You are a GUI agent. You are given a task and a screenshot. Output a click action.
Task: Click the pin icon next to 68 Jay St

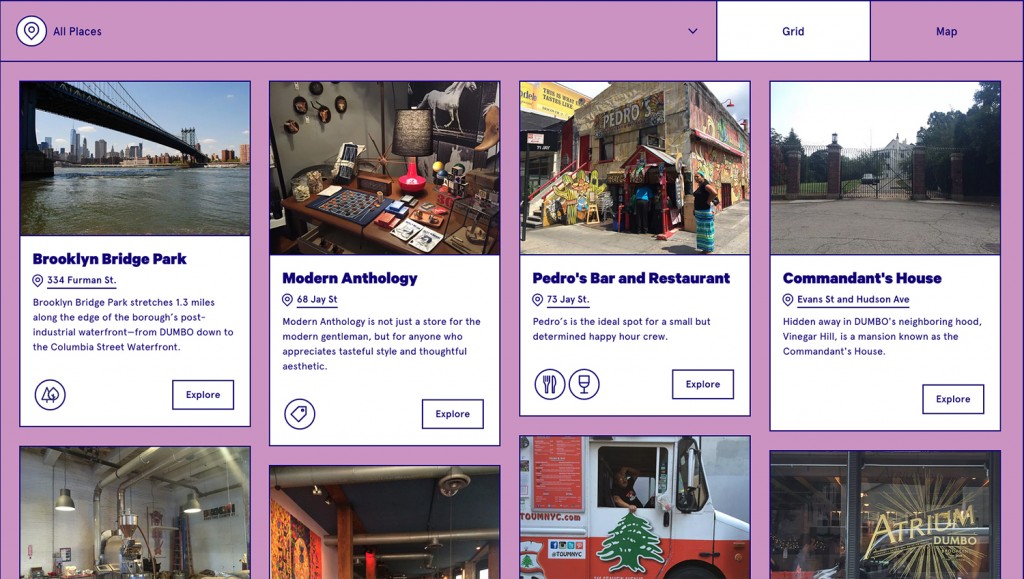coord(287,300)
